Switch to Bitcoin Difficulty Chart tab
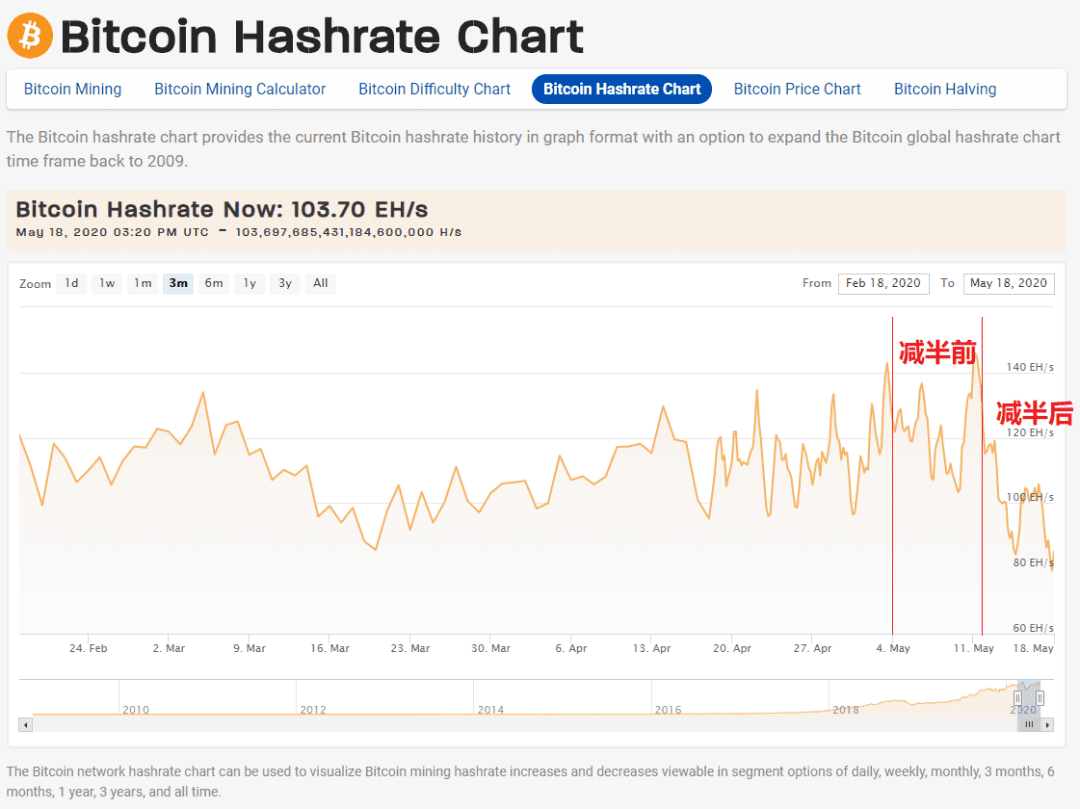This screenshot has width=1080, height=809. tap(434, 90)
